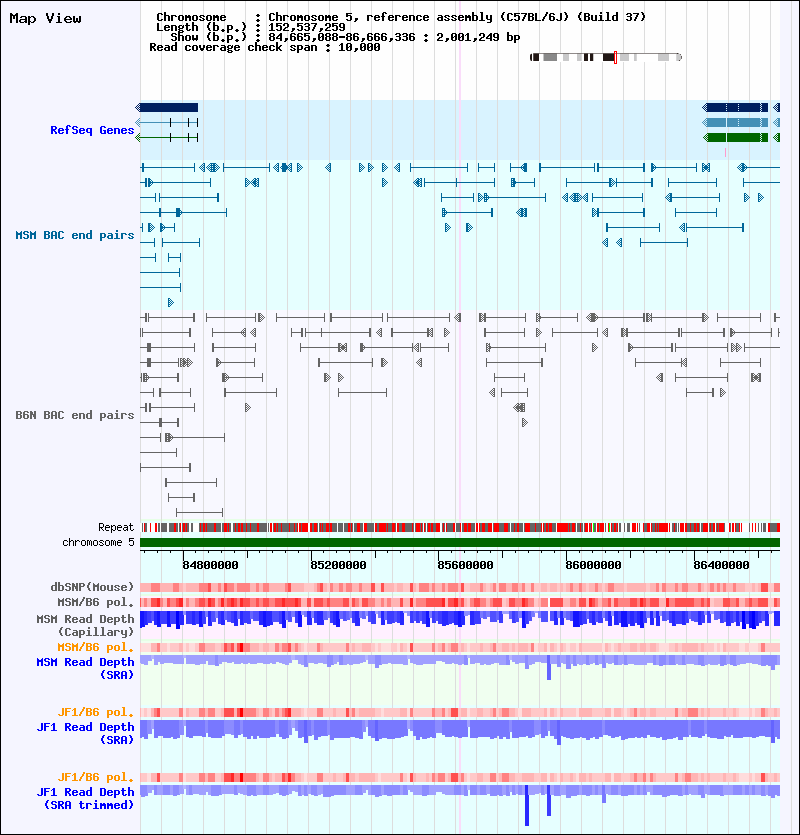Click the 85600000 ruler position
800x835 pixels.
click(466, 565)
